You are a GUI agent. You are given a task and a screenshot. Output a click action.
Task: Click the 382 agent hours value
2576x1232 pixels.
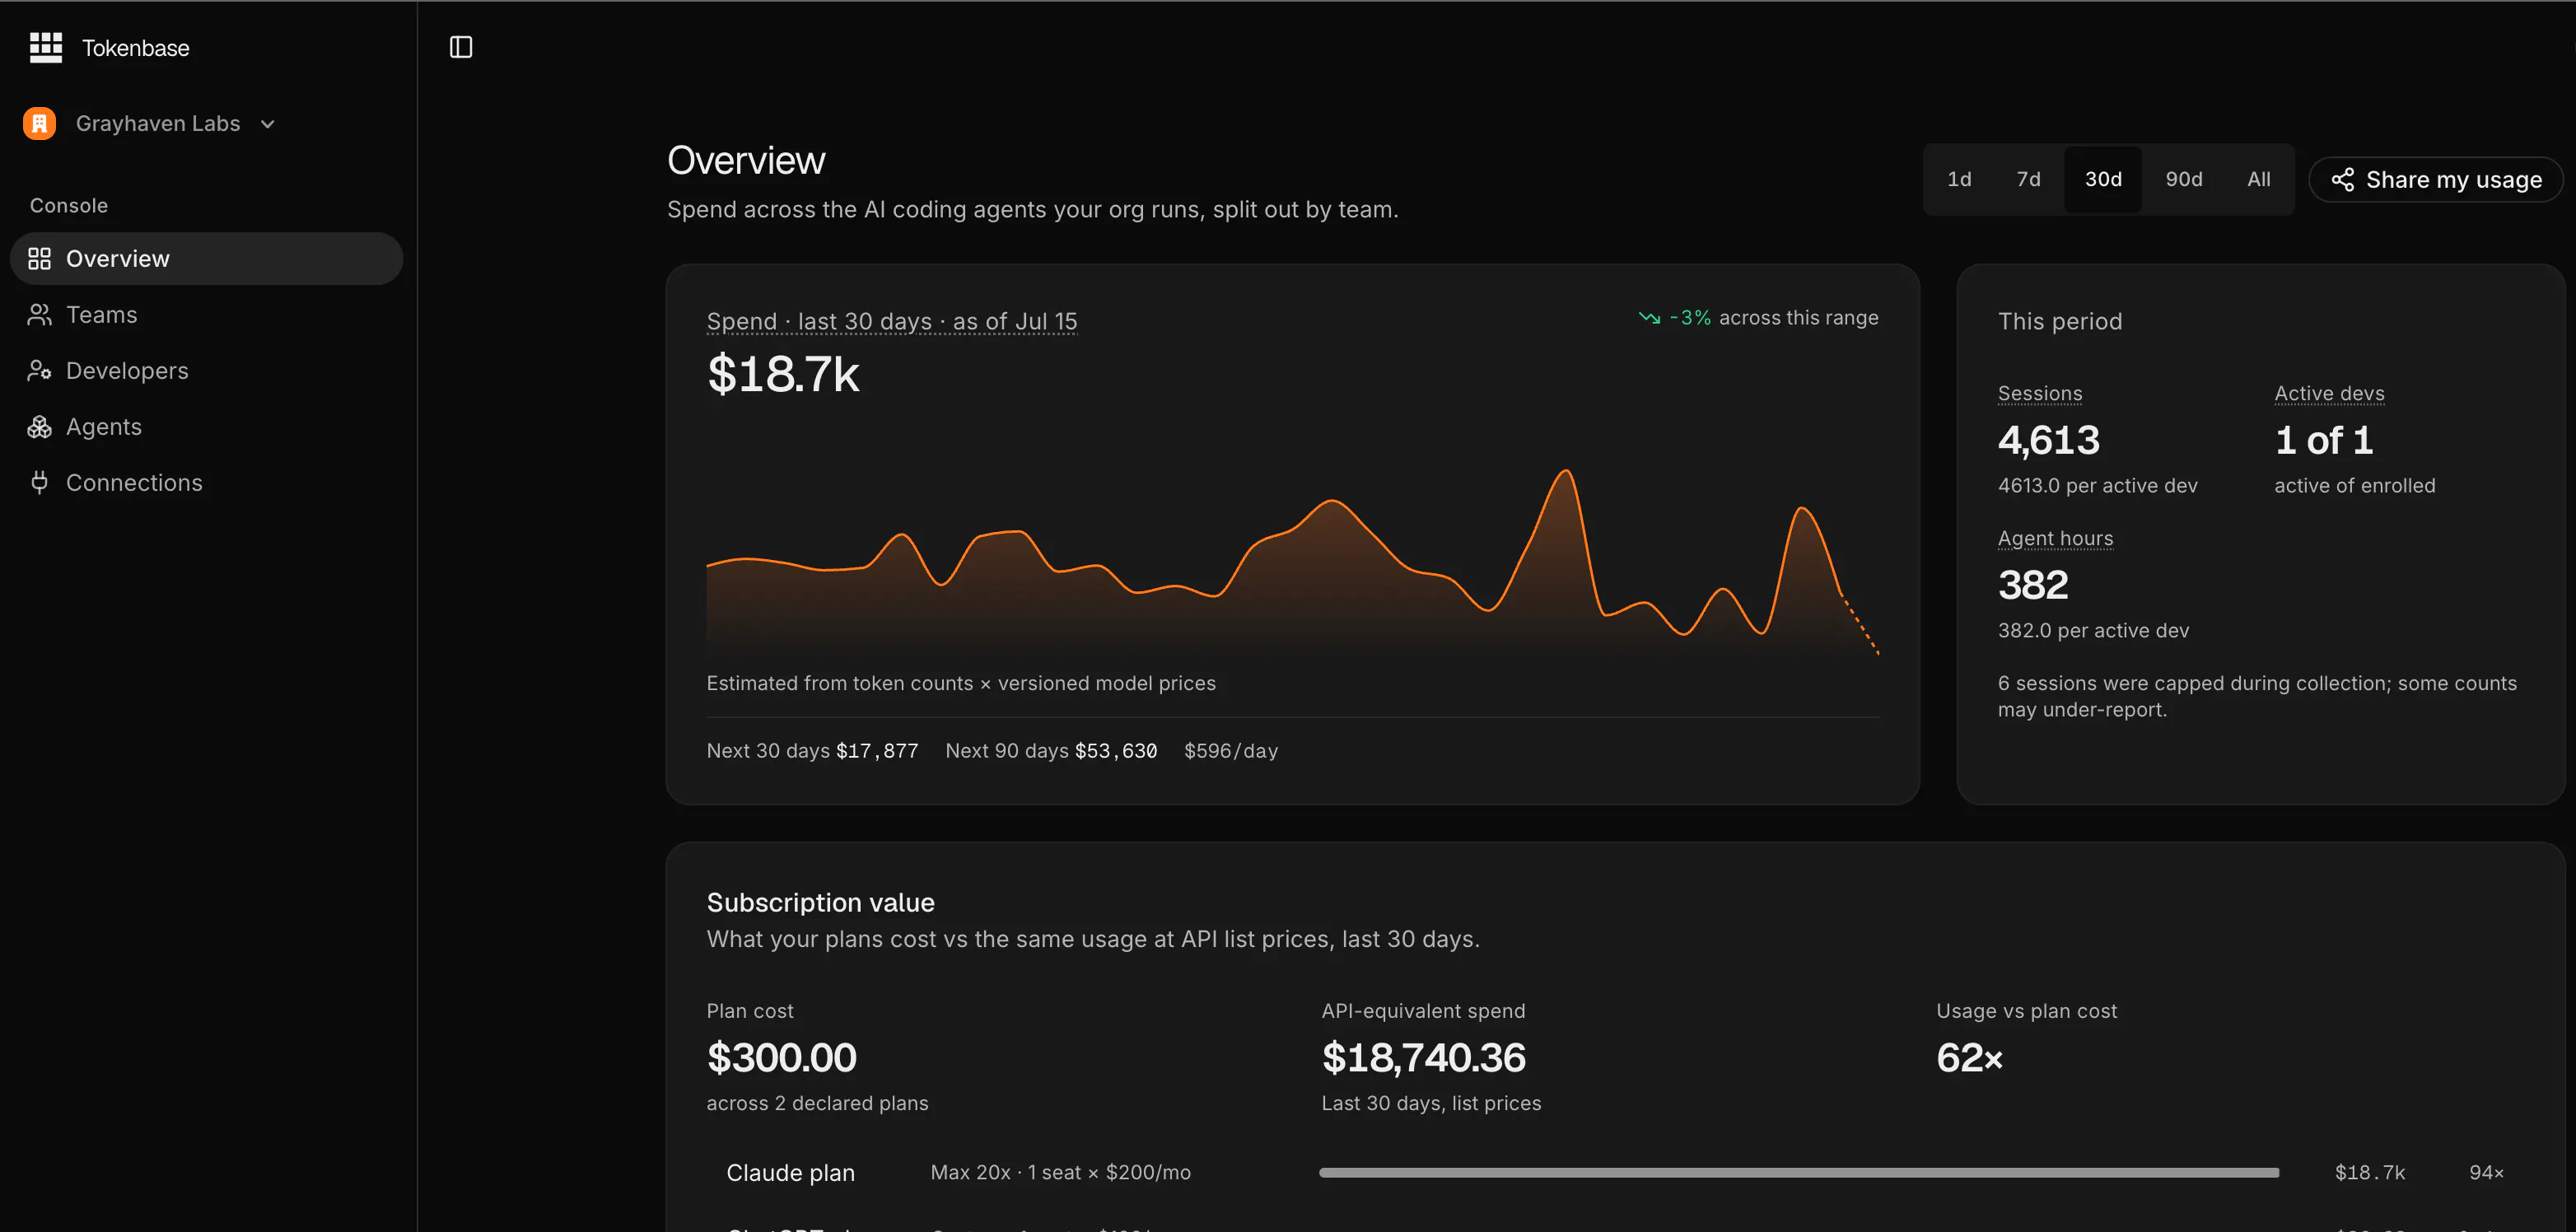(2033, 585)
